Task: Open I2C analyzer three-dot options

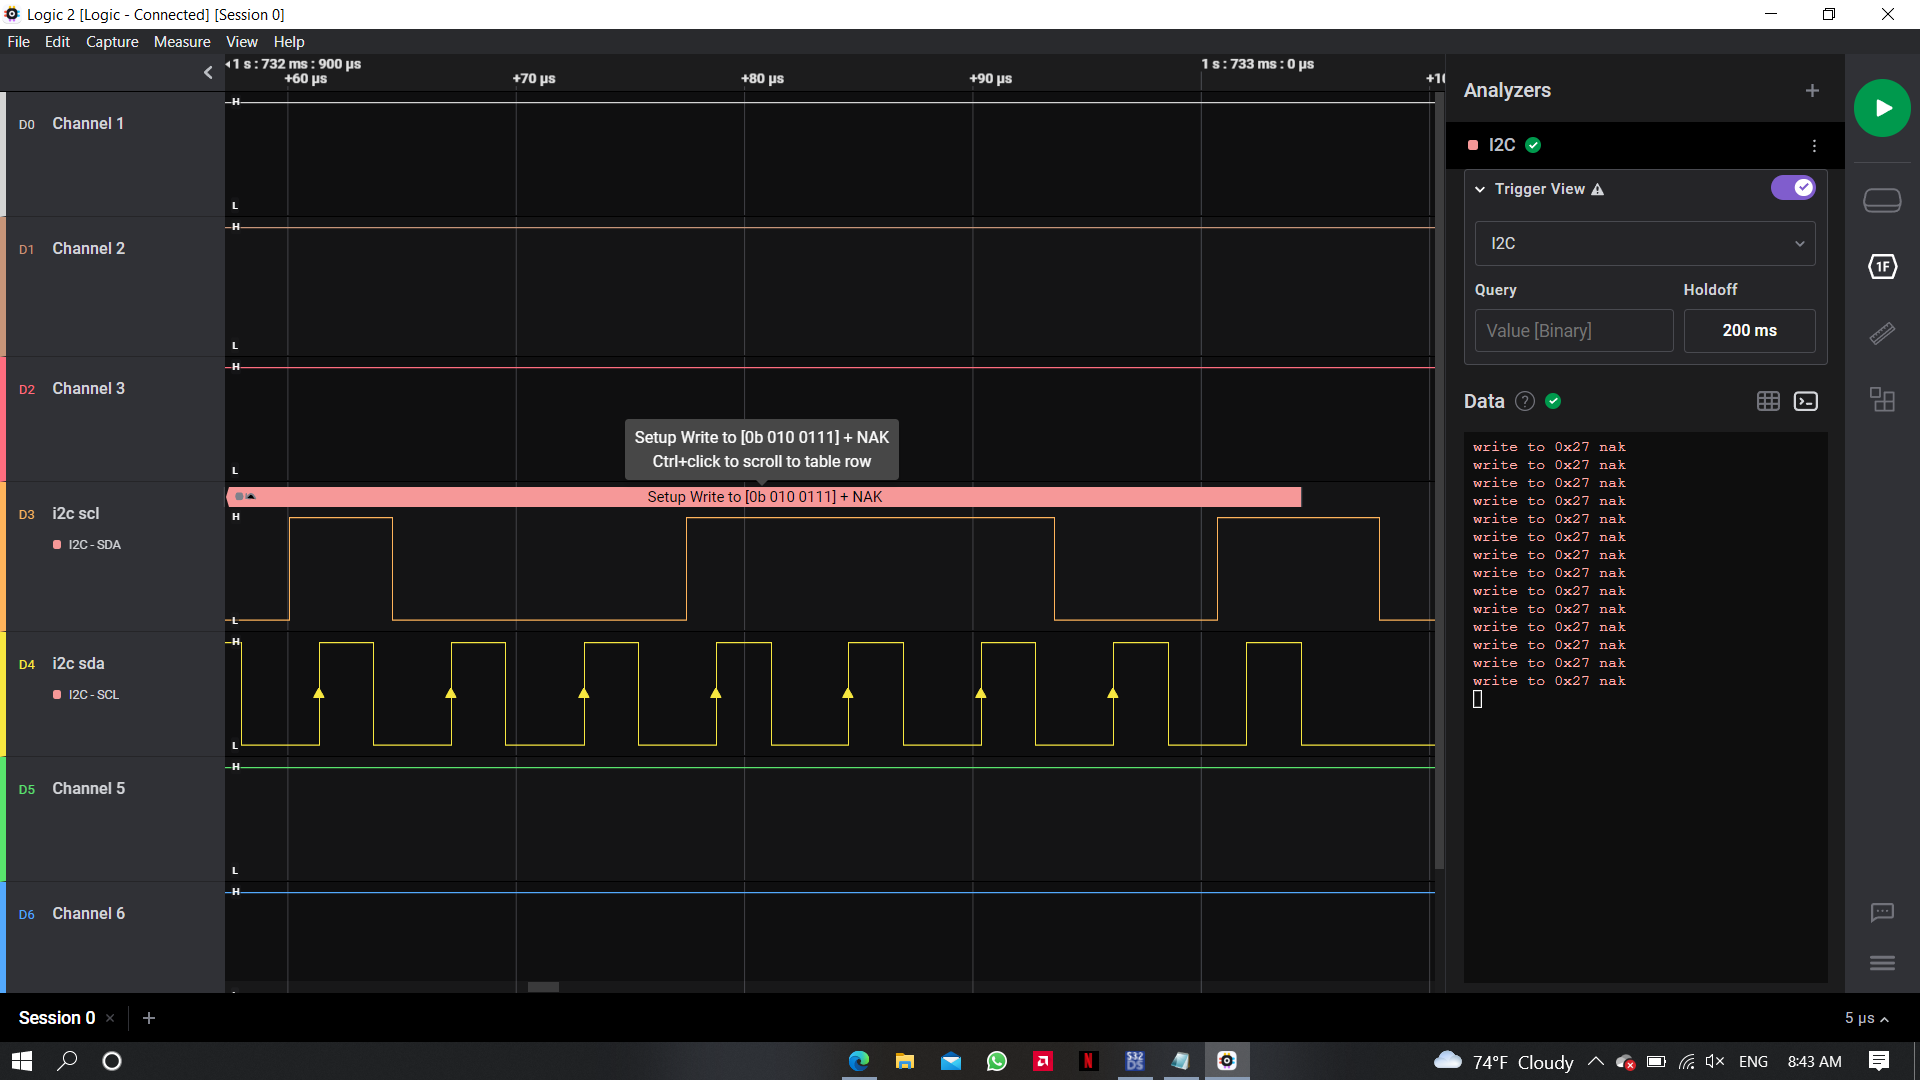Action: tap(1813, 146)
